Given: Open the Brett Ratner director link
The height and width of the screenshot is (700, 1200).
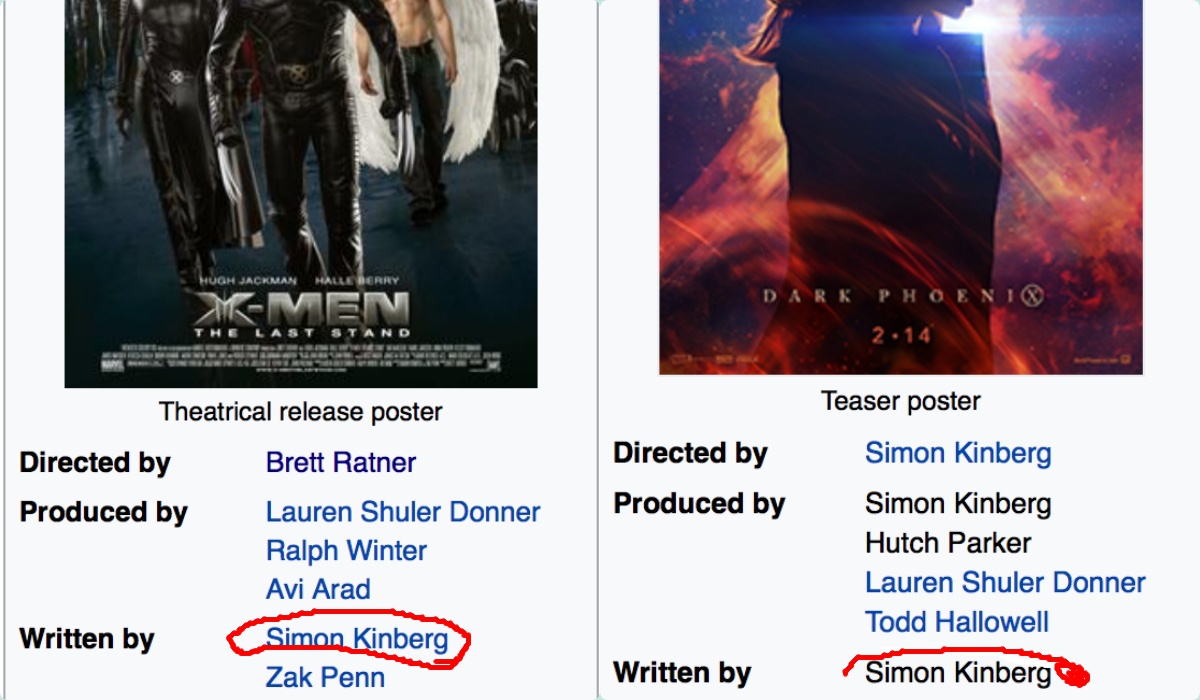Looking at the screenshot, I should click(x=341, y=463).
